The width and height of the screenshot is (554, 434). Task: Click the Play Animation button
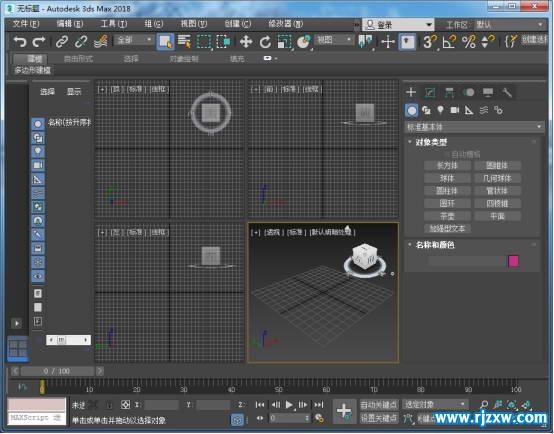[x=289, y=405]
